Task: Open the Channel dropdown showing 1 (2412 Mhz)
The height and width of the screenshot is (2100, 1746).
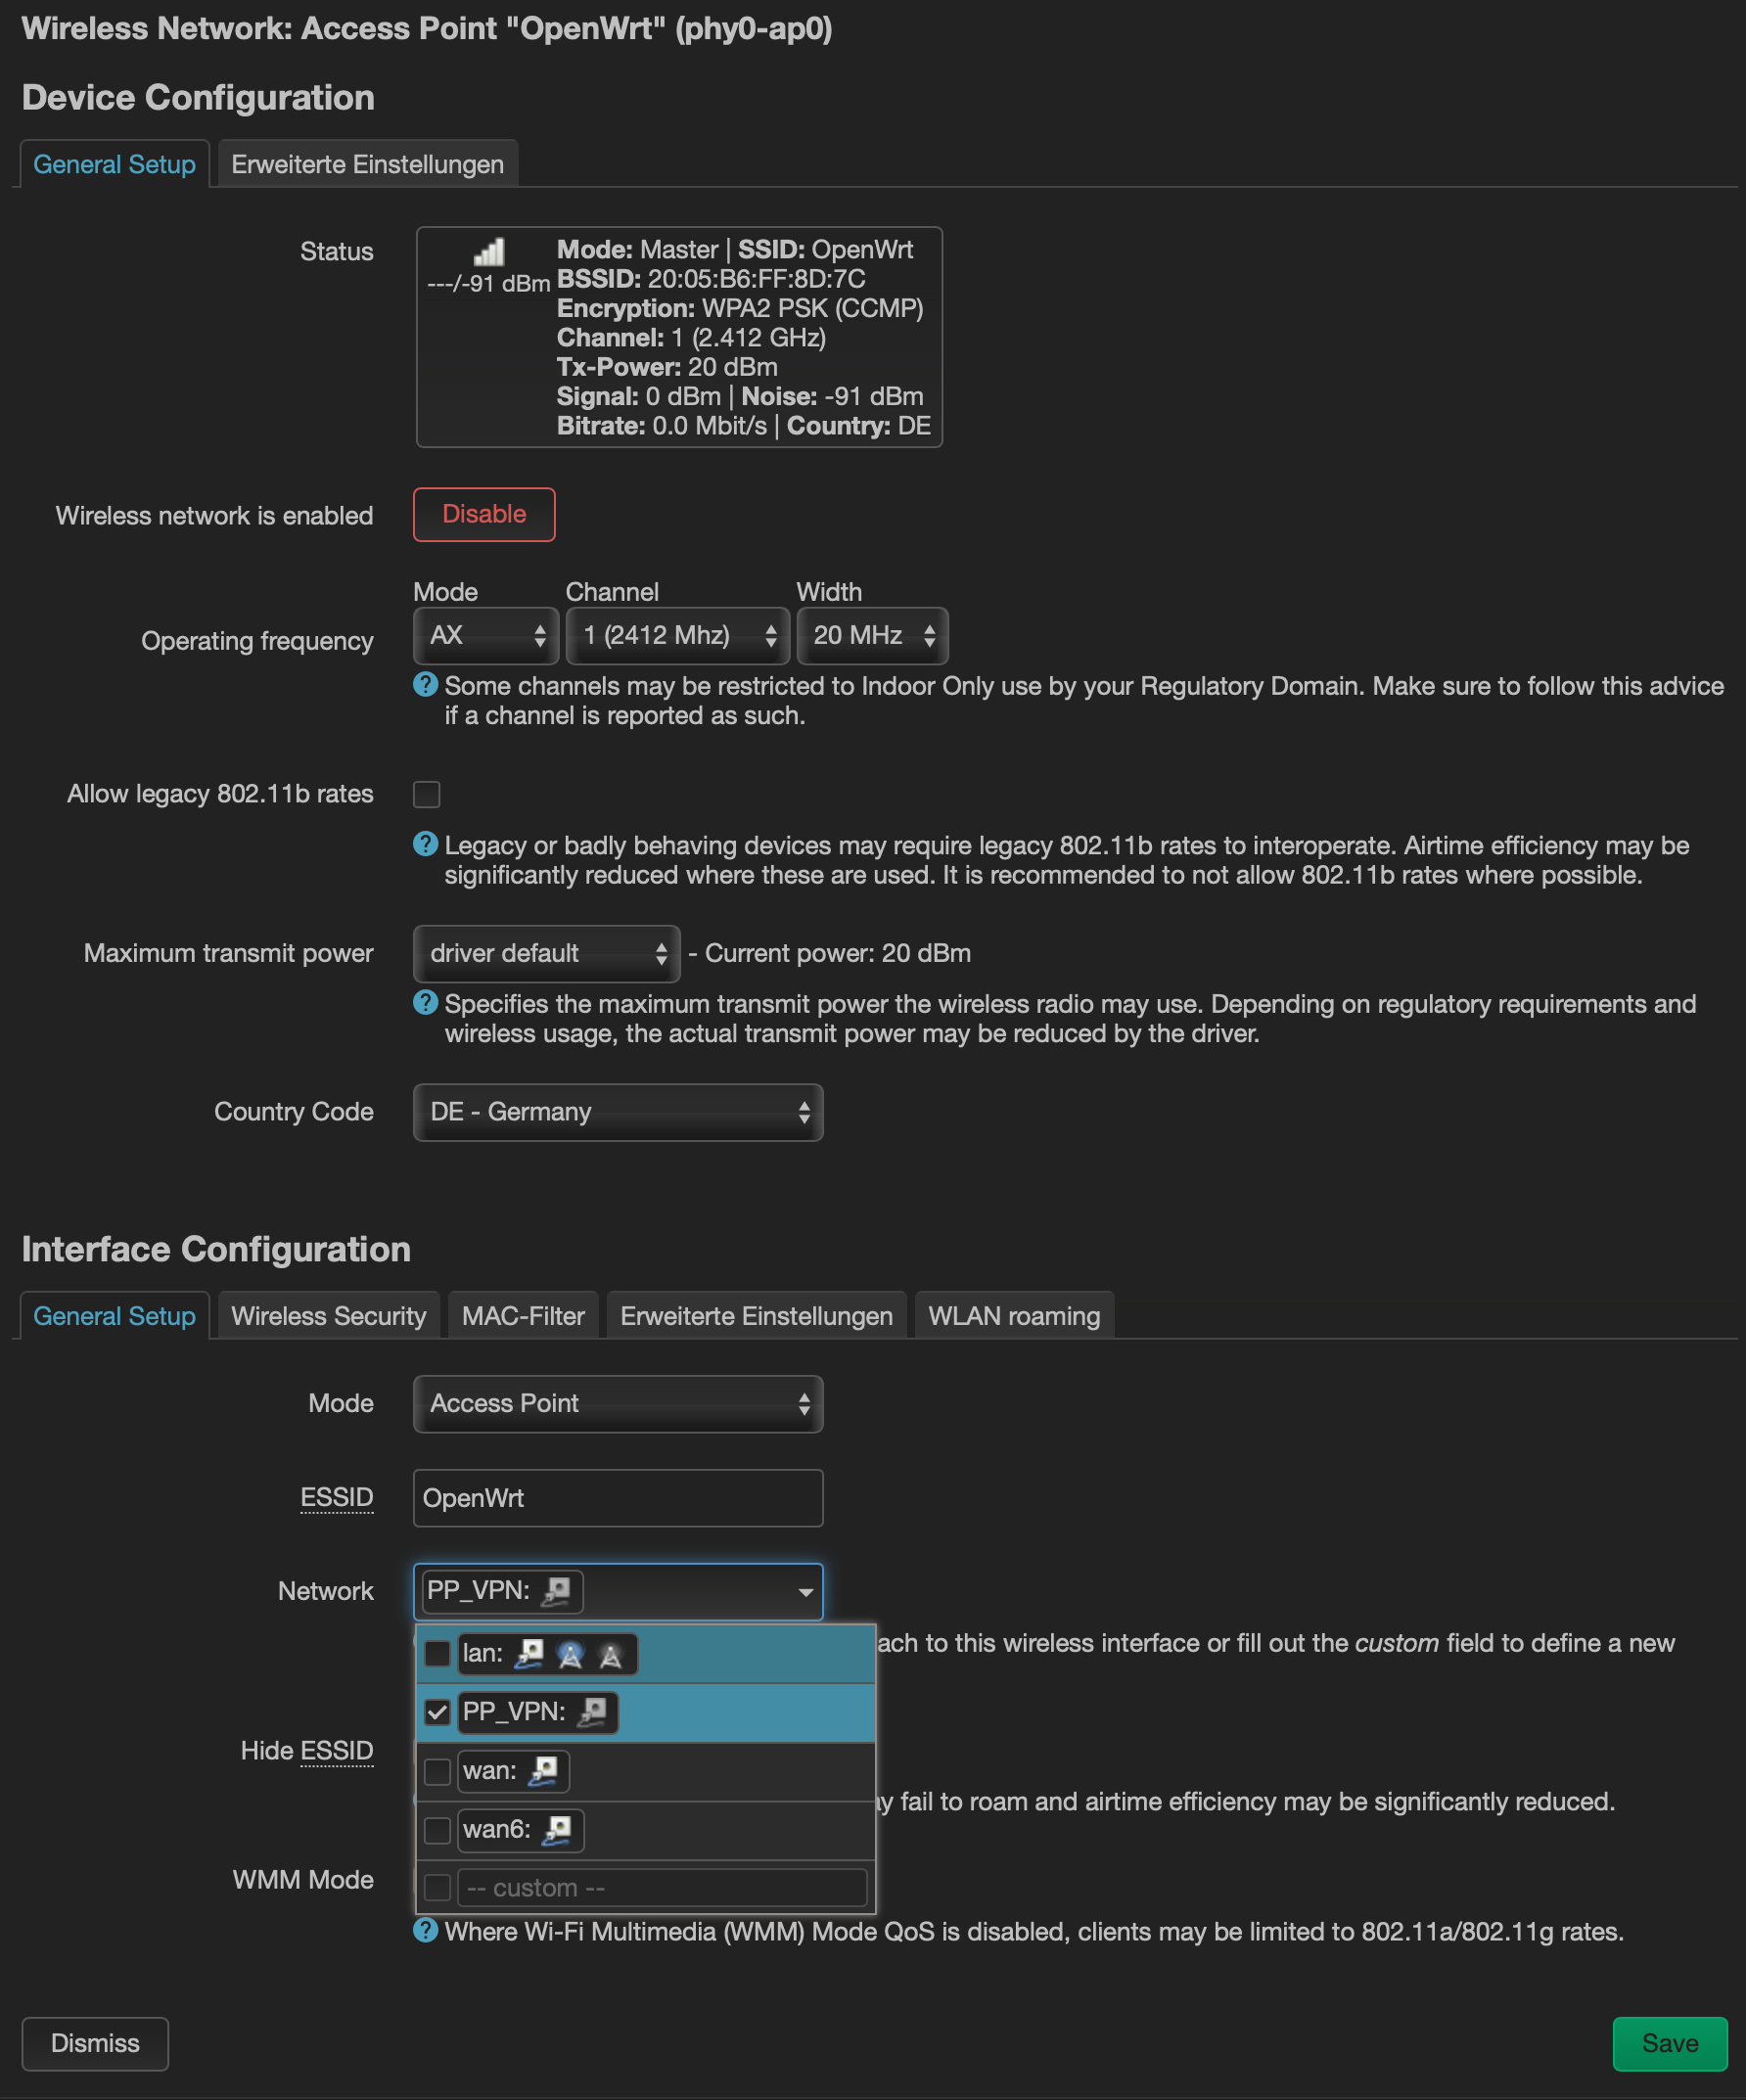Action: tap(678, 636)
